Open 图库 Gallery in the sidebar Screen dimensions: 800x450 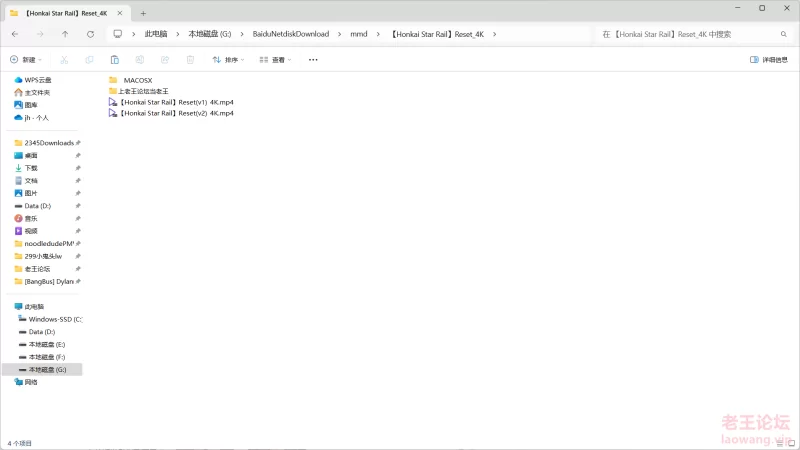tap(26, 105)
